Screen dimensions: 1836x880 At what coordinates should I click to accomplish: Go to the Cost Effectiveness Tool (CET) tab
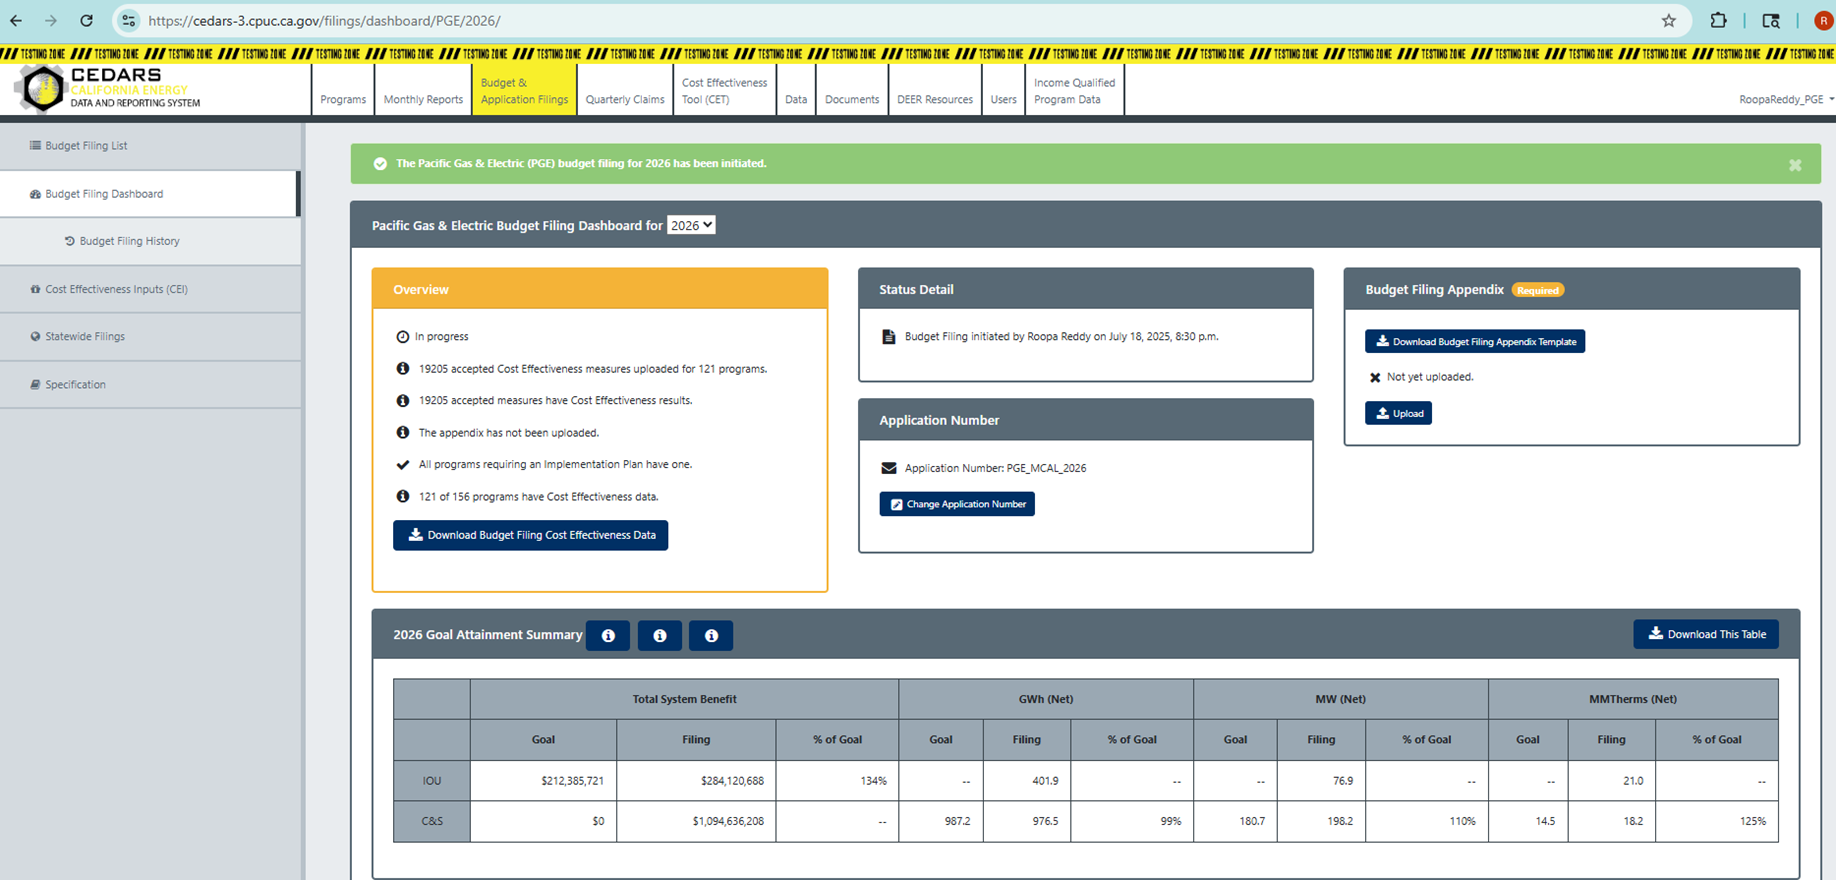(724, 90)
